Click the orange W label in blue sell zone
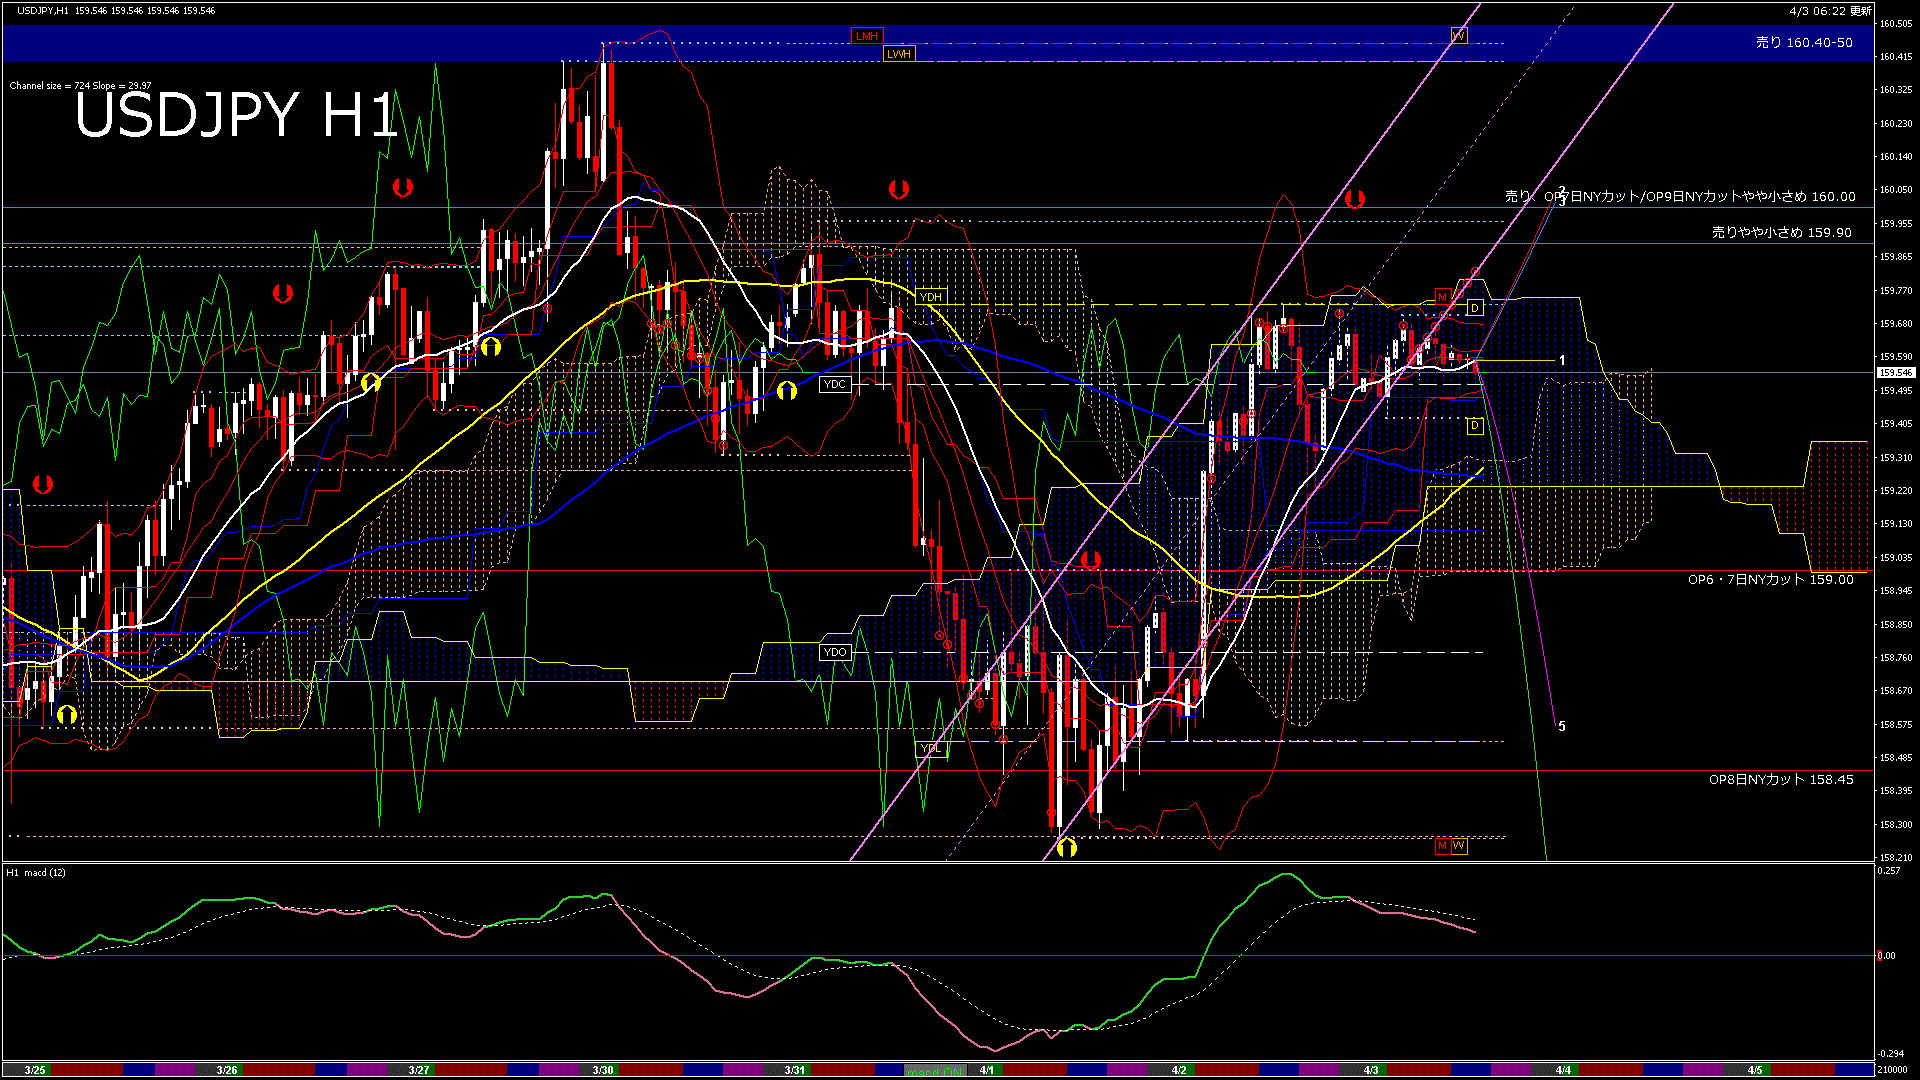 pyautogui.click(x=1458, y=36)
